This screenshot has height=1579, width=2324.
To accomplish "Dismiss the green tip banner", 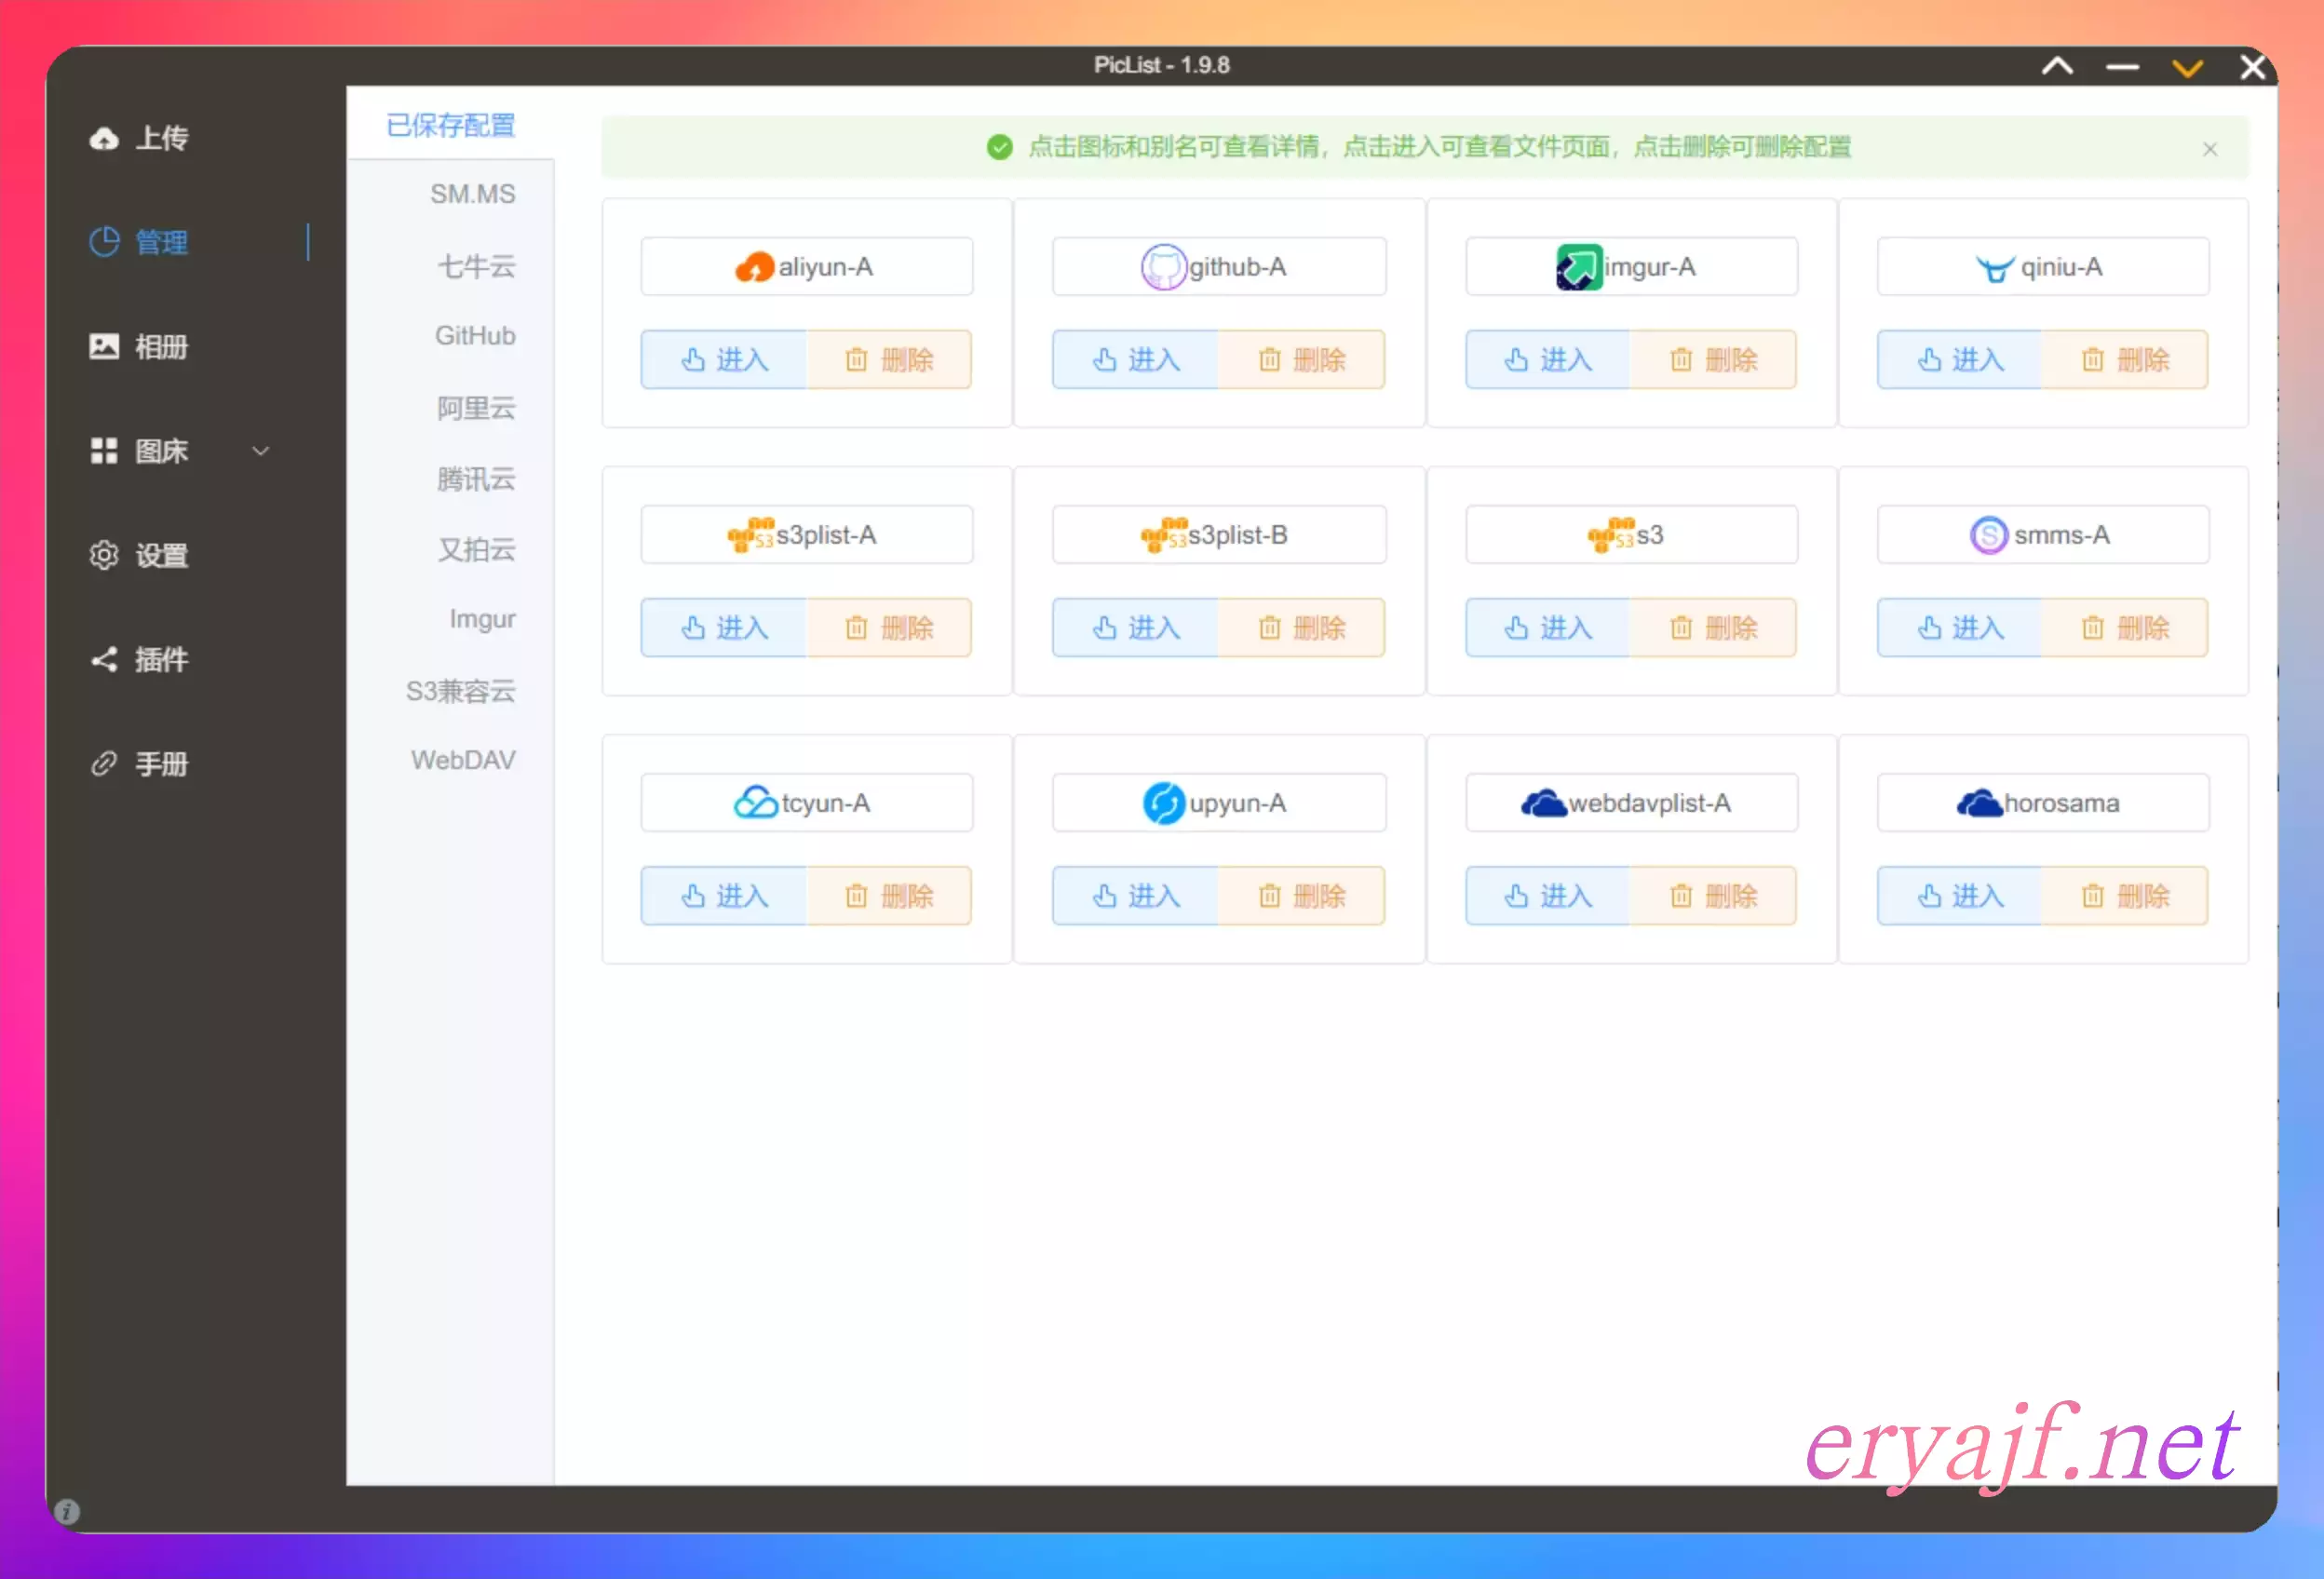I will (x=2210, y=149).
